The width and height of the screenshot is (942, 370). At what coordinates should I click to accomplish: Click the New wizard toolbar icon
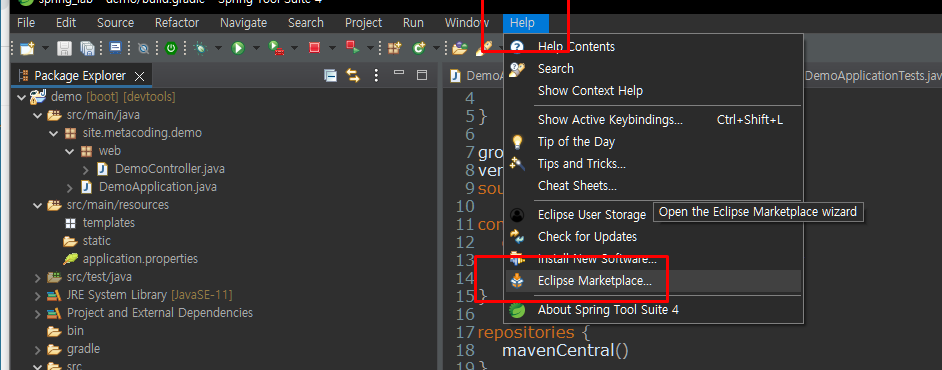click(27, 48)
